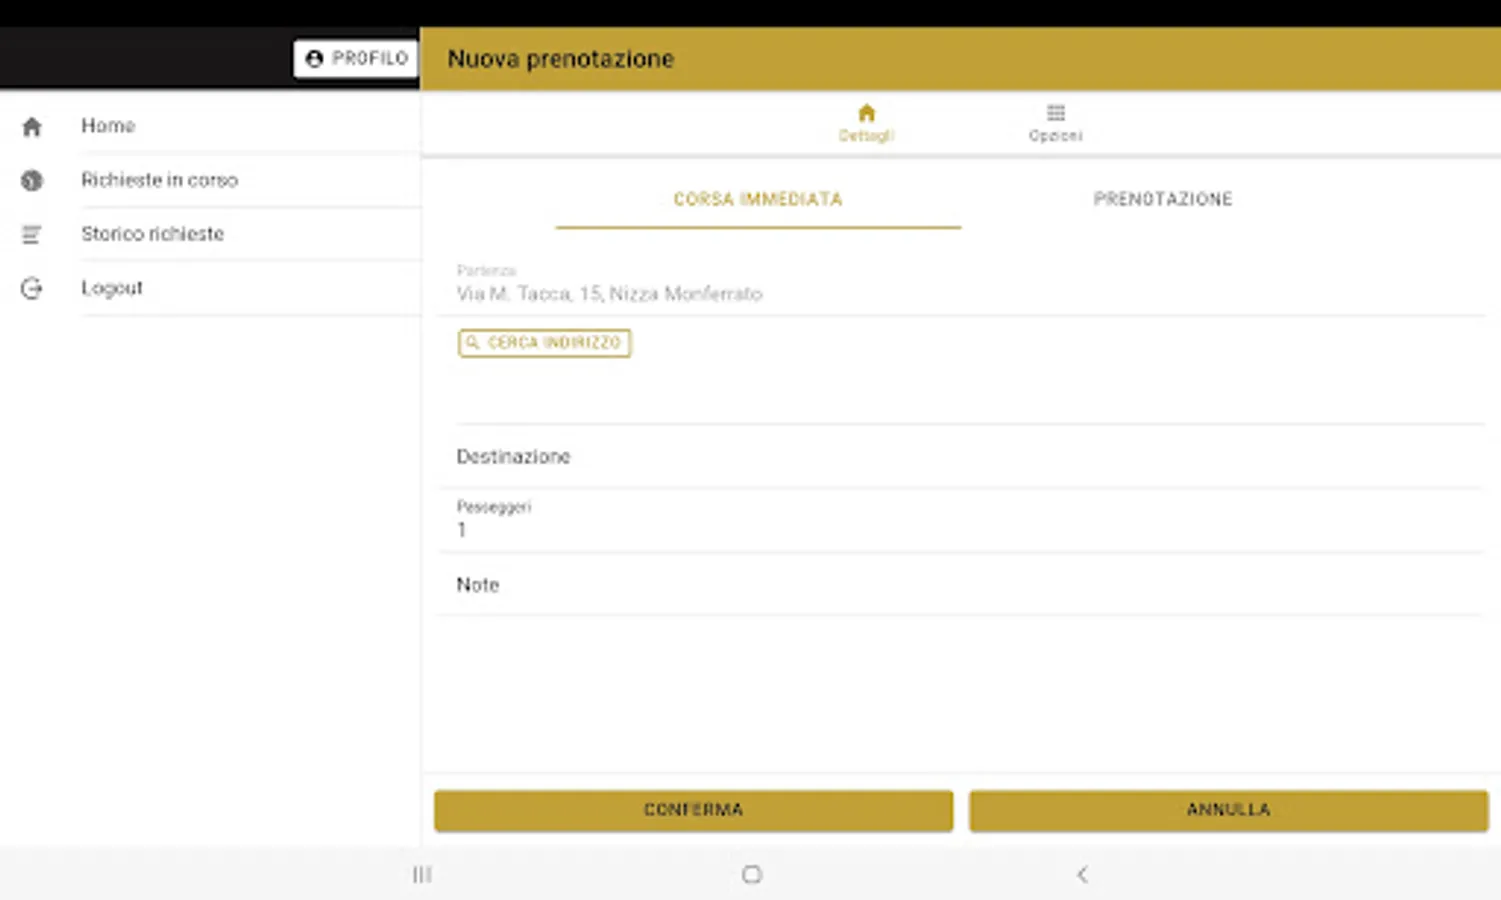Screen dimensions: 1501x900
Task: Confirm booking with Conferma button
Action: 693,810
